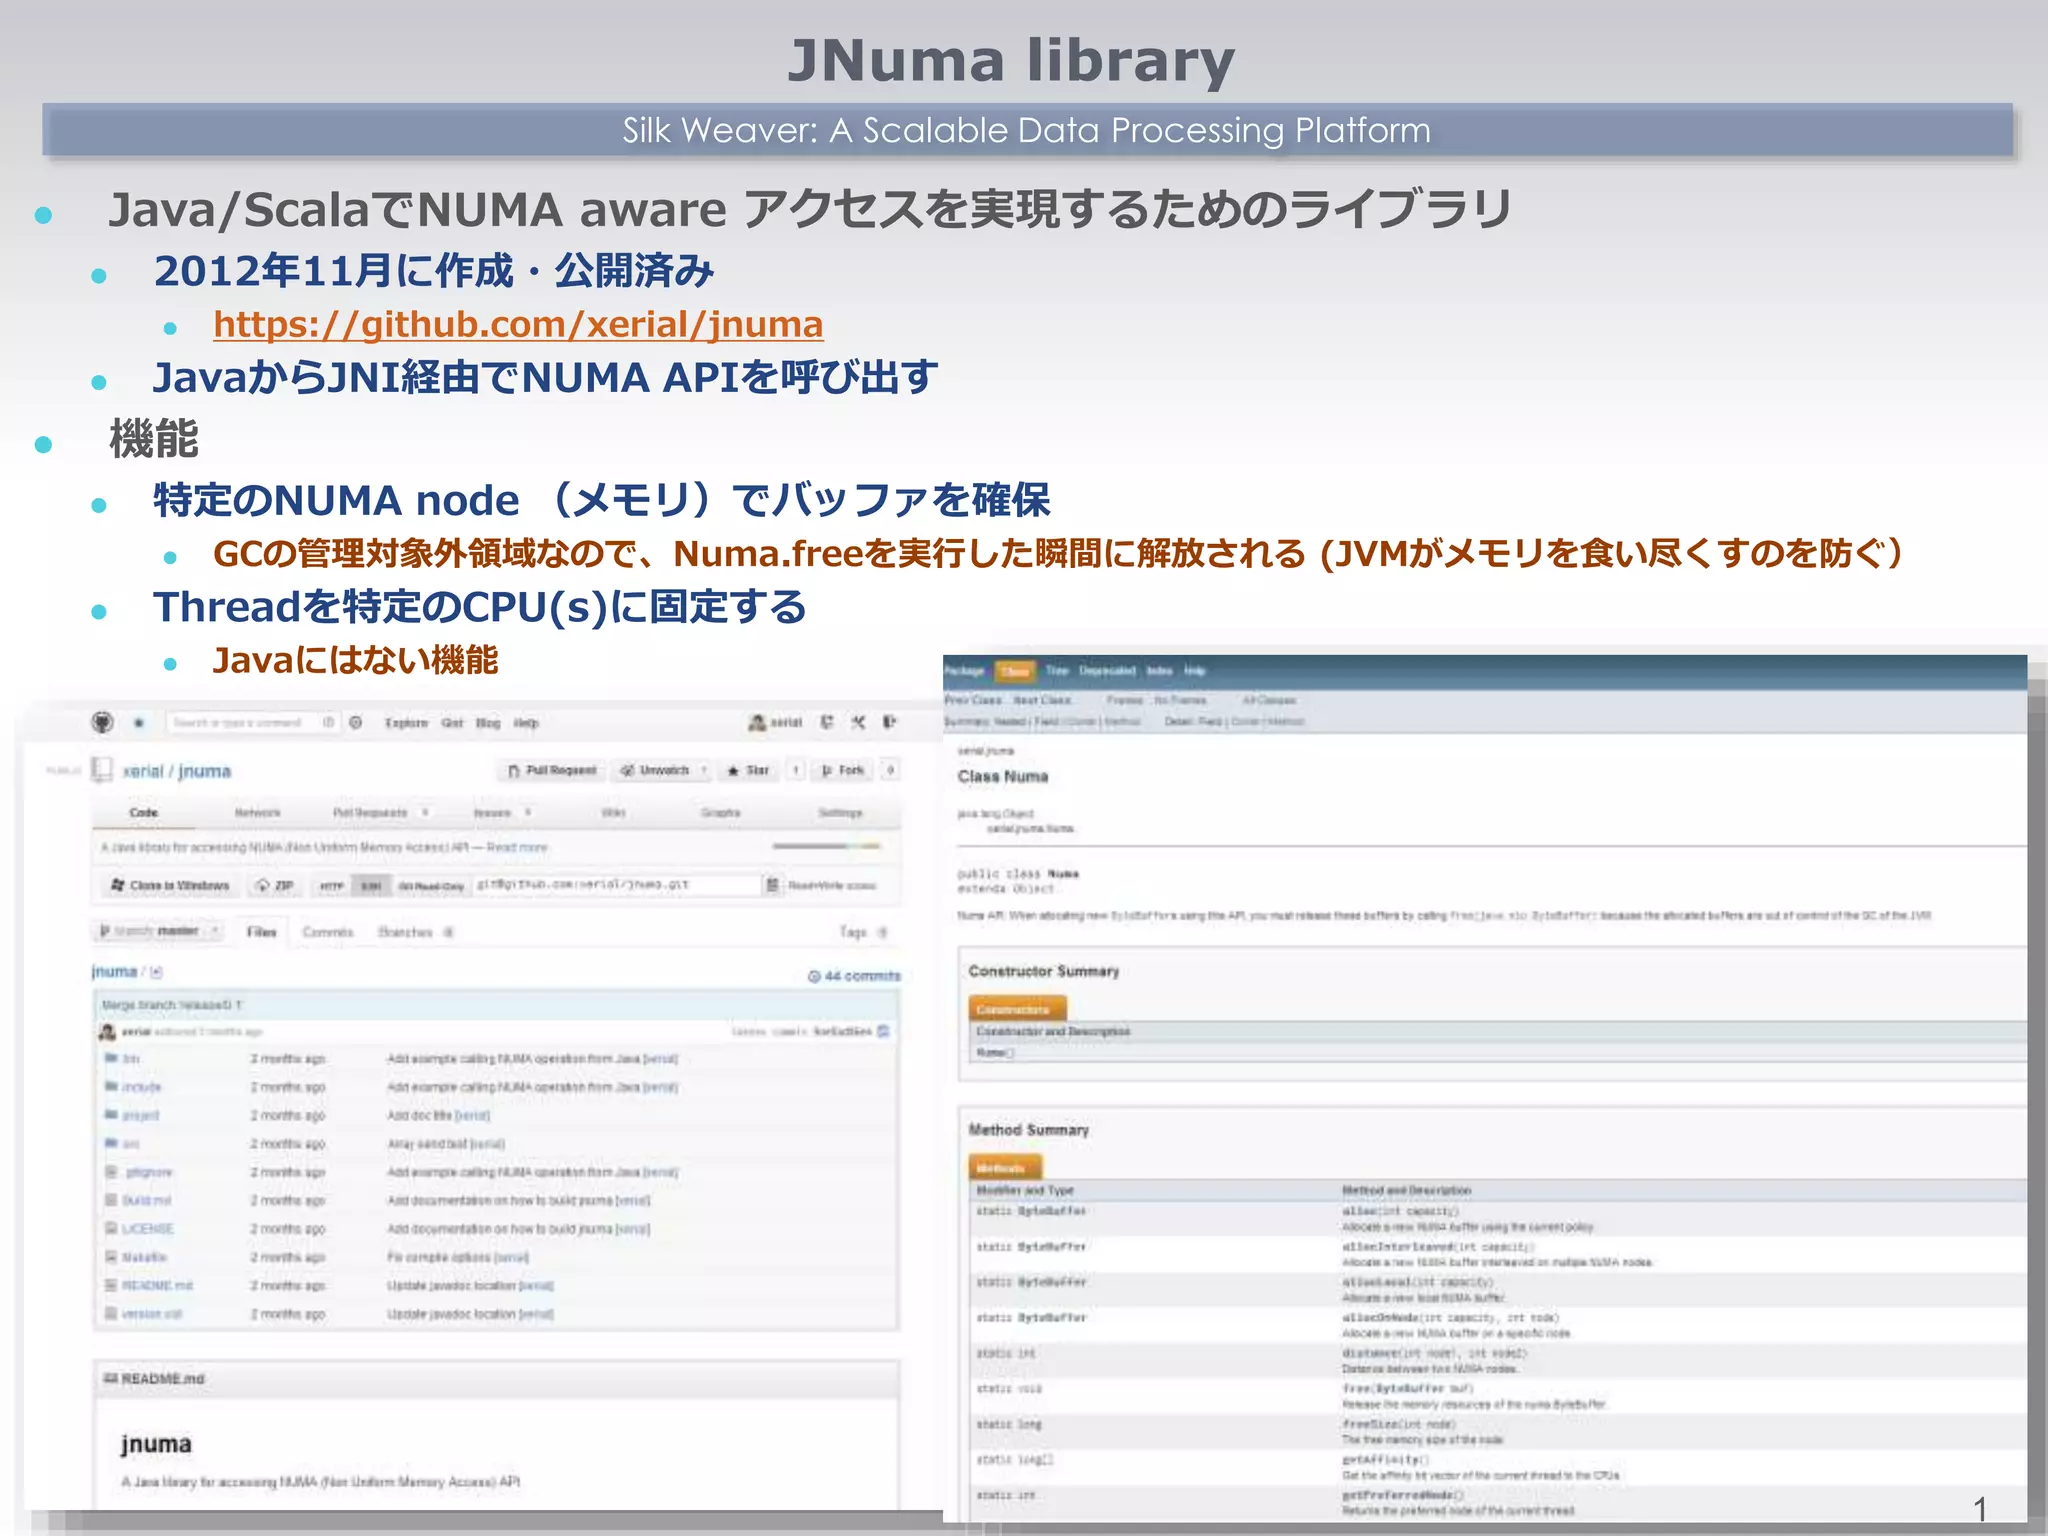Download the repository as ZIP
This screenshot has height=1536, width=2048.
click(275, 886)
